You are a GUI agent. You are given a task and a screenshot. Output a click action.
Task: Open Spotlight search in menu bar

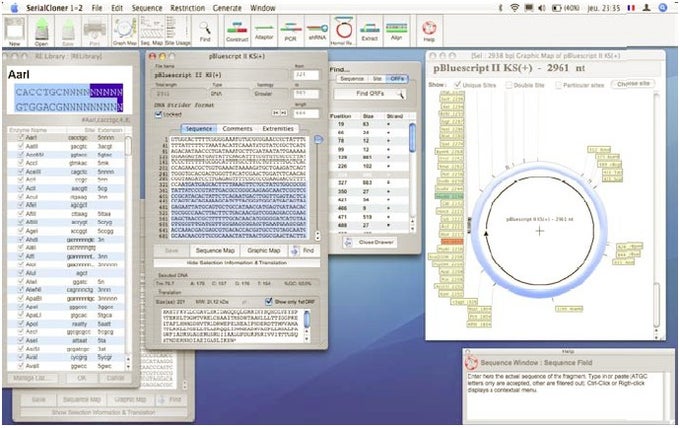click(x=663, y=7)
